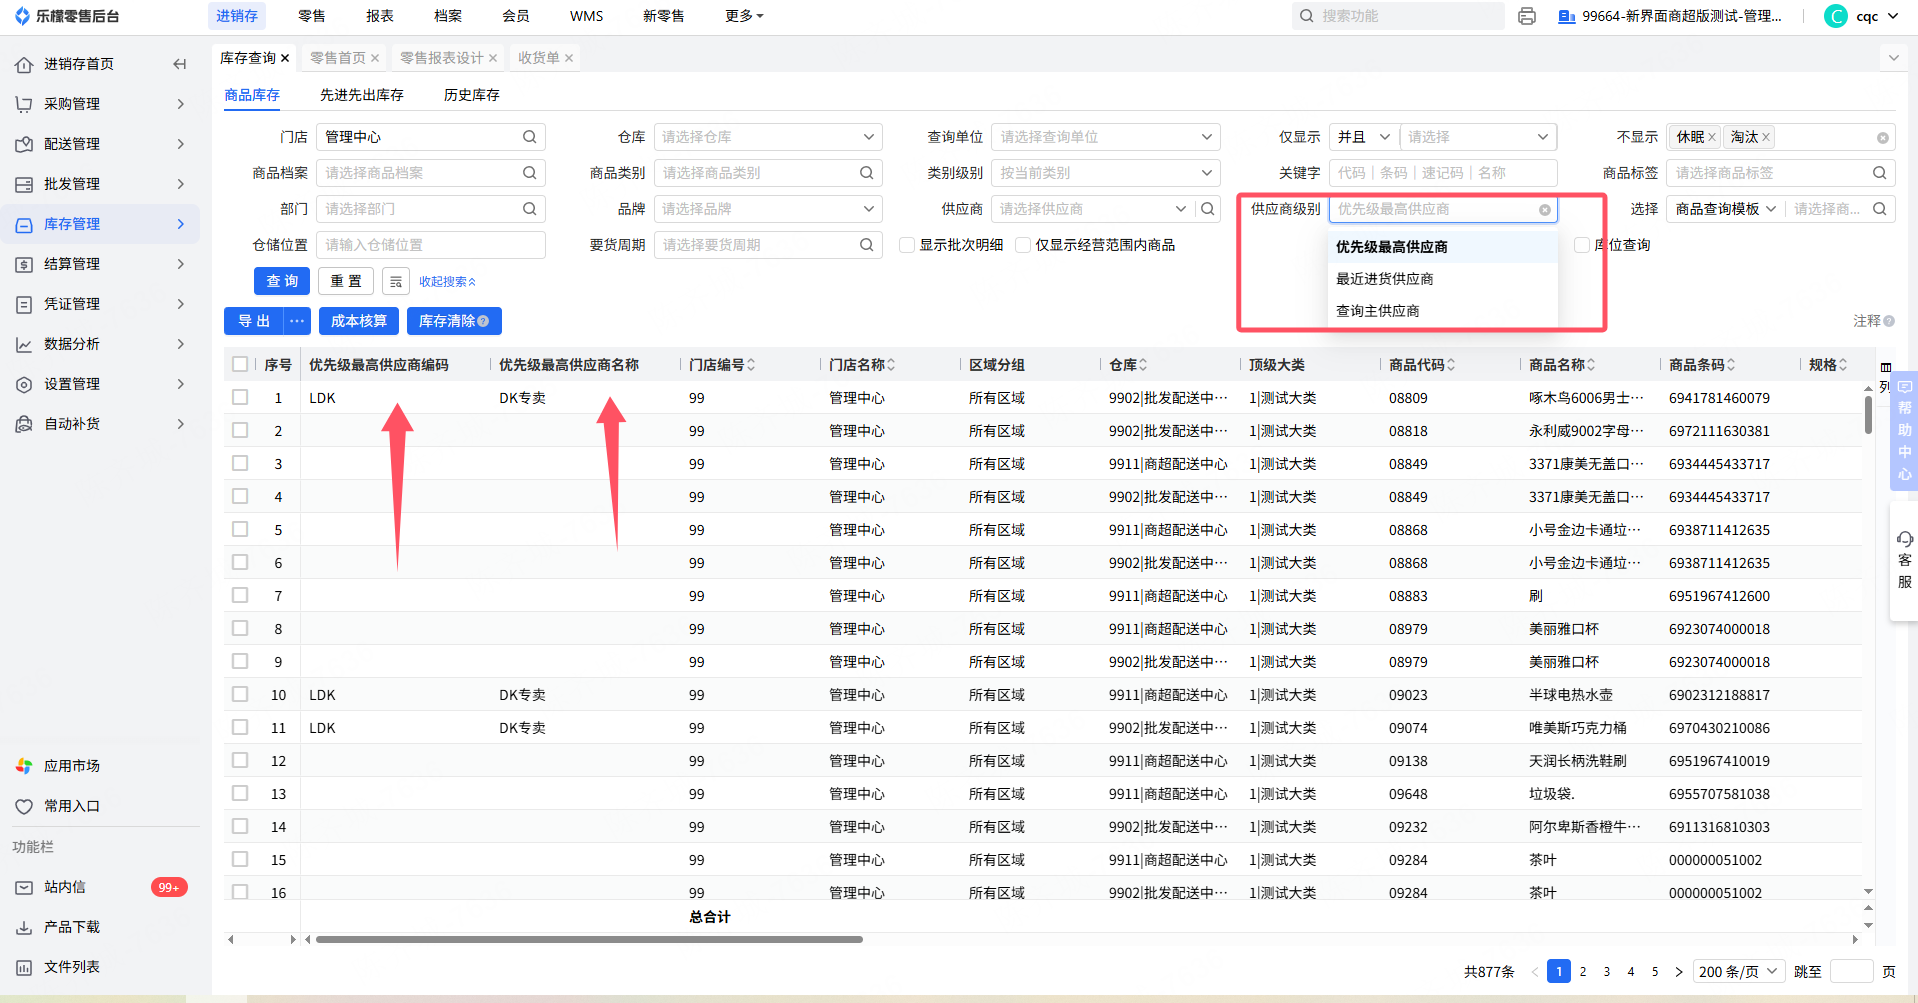Toggle the 库位查询 checkbox
Image resolution: width=1918 pixels, height=1003 pixels.
[1582, 245]
